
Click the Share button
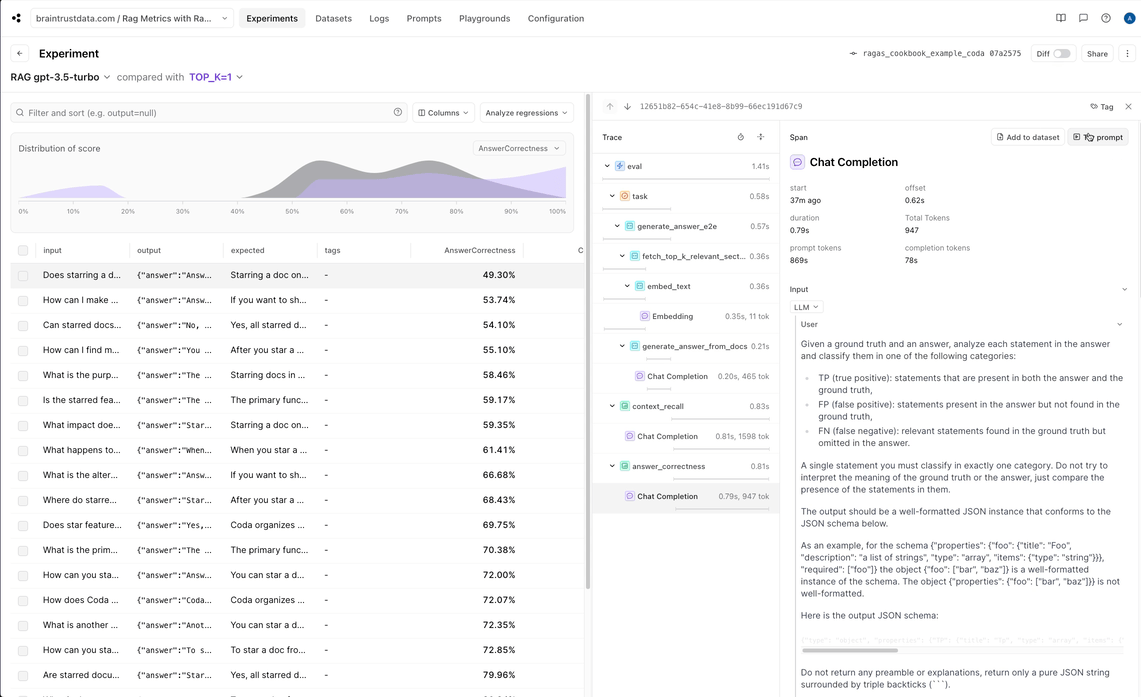[1097, 54]
